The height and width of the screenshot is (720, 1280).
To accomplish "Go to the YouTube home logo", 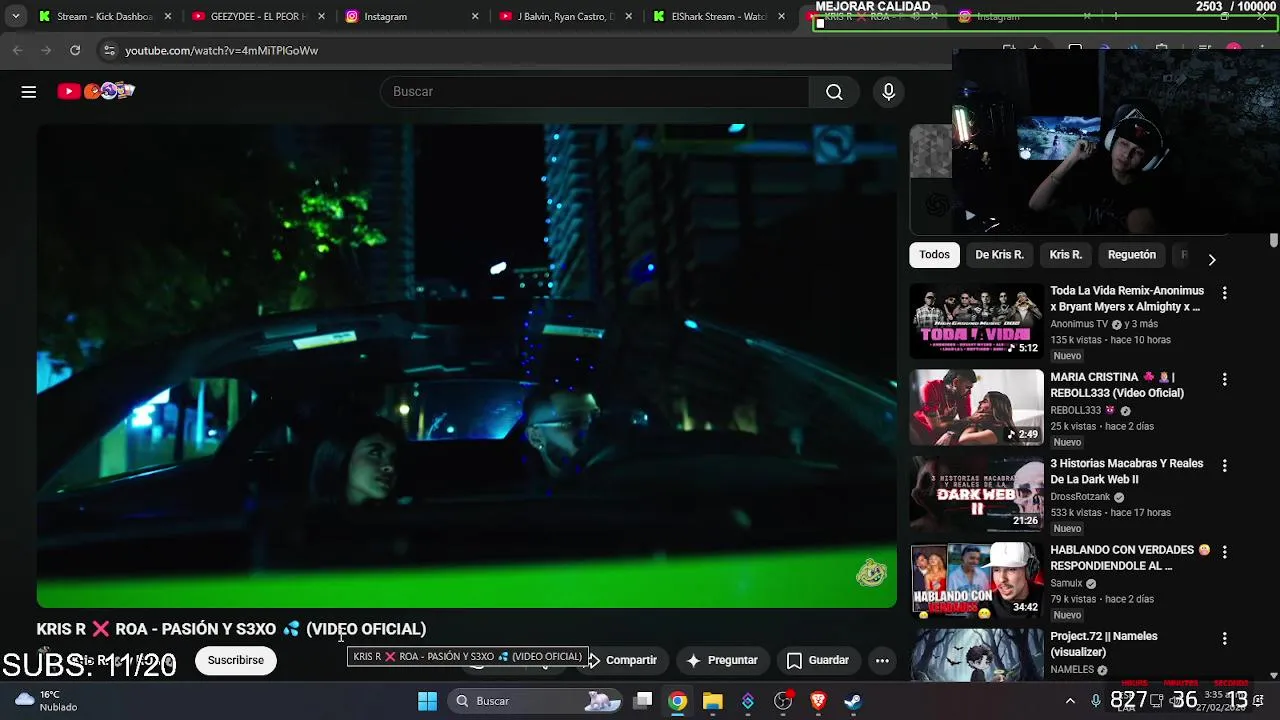I will tap(96, 91).
